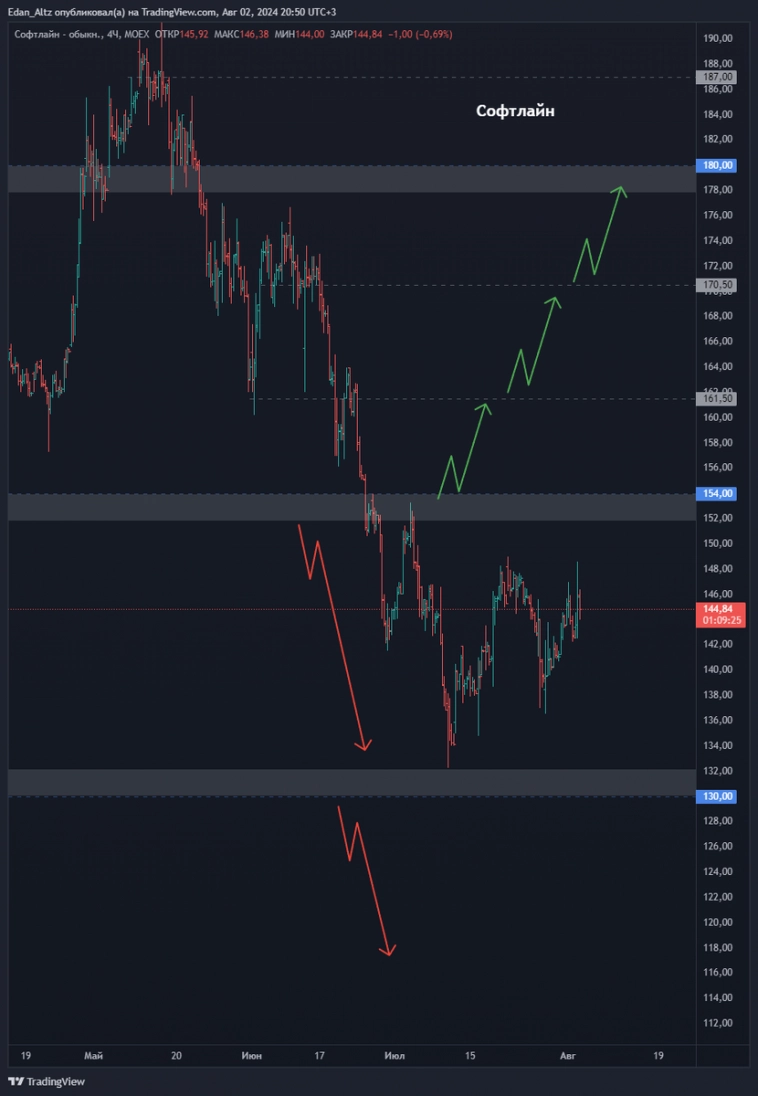Click the 184,00 tick on price axis

pyautogui.click(x=718, y=115)
